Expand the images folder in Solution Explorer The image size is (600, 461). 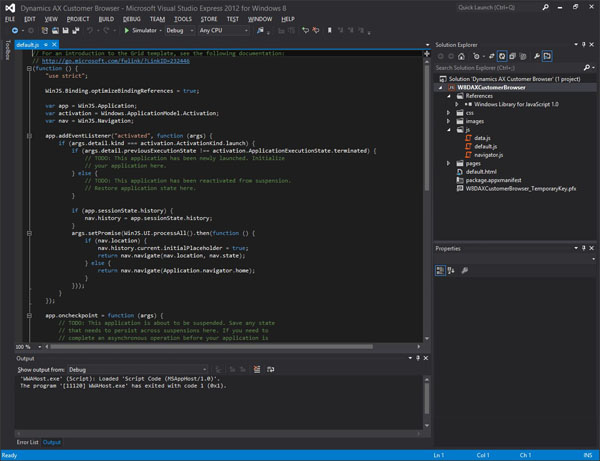tap(449, 121)
